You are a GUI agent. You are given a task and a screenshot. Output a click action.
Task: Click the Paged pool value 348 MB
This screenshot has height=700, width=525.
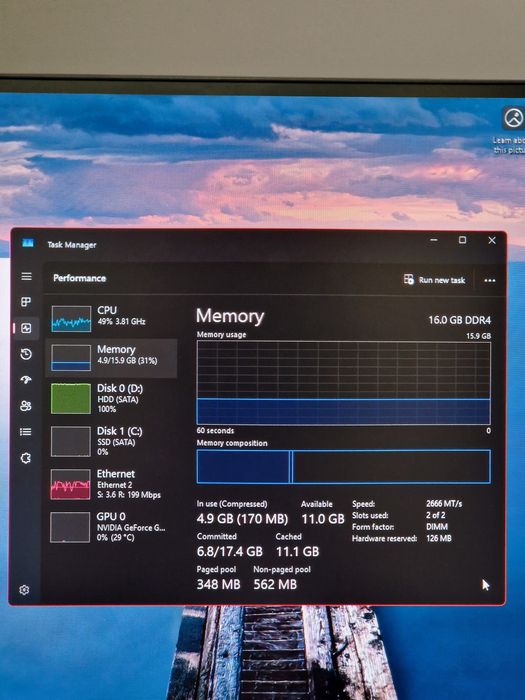218,584
